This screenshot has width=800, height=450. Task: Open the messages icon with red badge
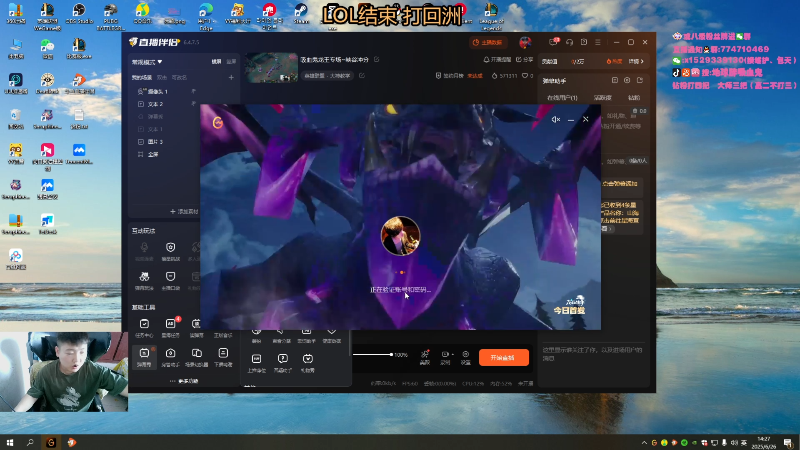(x=554, y=42)
